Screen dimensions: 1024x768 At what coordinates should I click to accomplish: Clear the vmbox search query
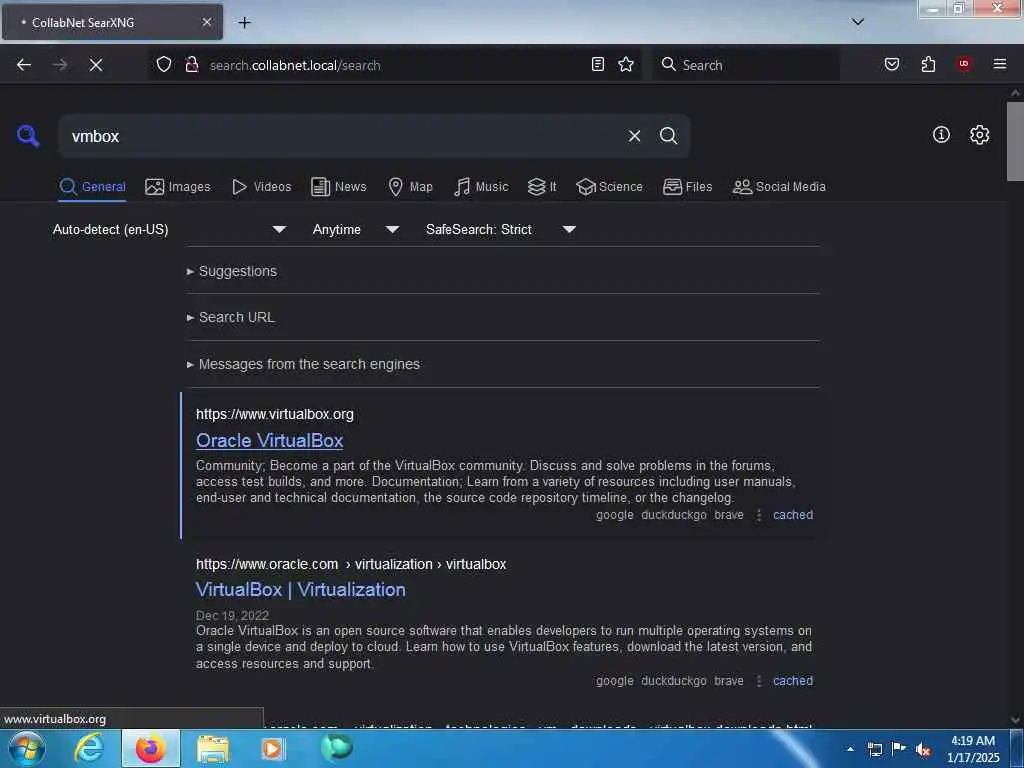(634, 136)
